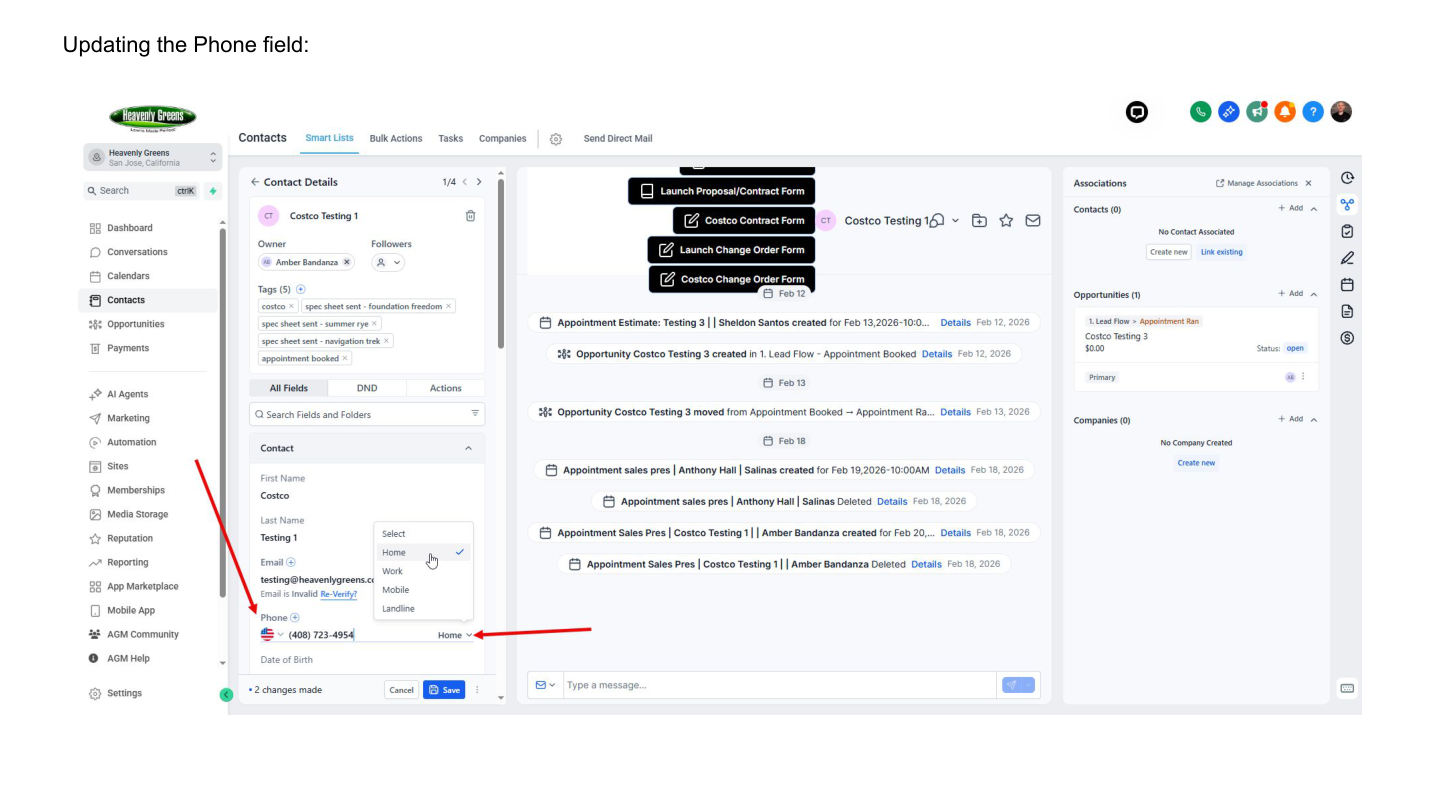Viewport: 1440px width, 810px height.
Task: Save the contact changes
Action: click(x=444, y=690)
